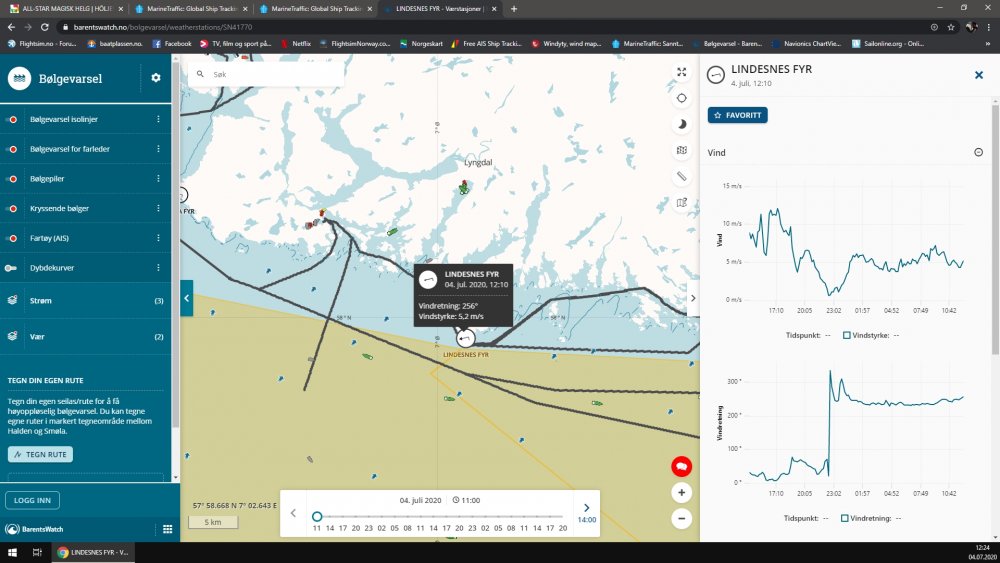Open the Facebook bookmark

(x=172, y=44)
